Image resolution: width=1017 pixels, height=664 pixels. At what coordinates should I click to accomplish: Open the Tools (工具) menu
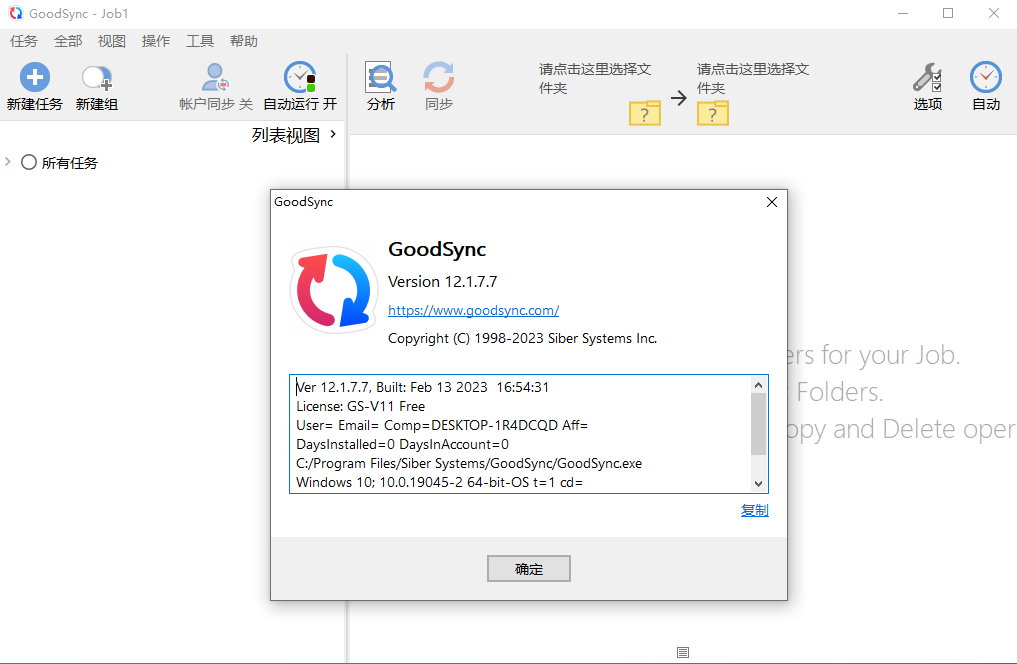click(x=200, y=41)
